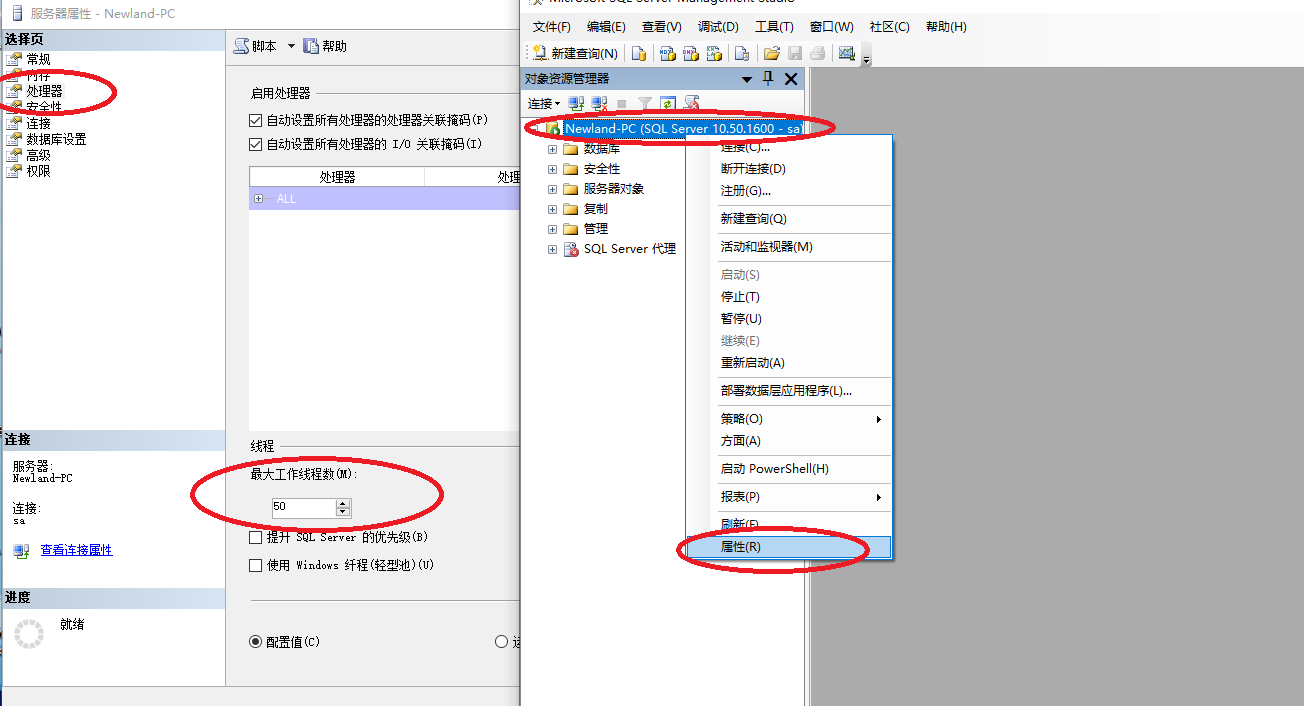1304x706 pixels.
Task: Click the SQL Server Compact query icon
Action: coord(742,54)
